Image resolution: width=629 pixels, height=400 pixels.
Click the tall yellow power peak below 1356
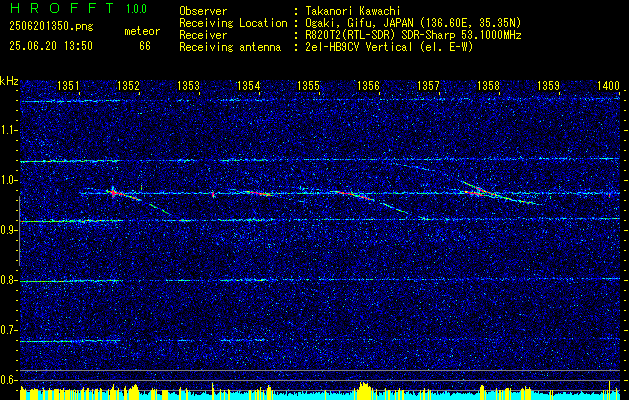point(364,391)
